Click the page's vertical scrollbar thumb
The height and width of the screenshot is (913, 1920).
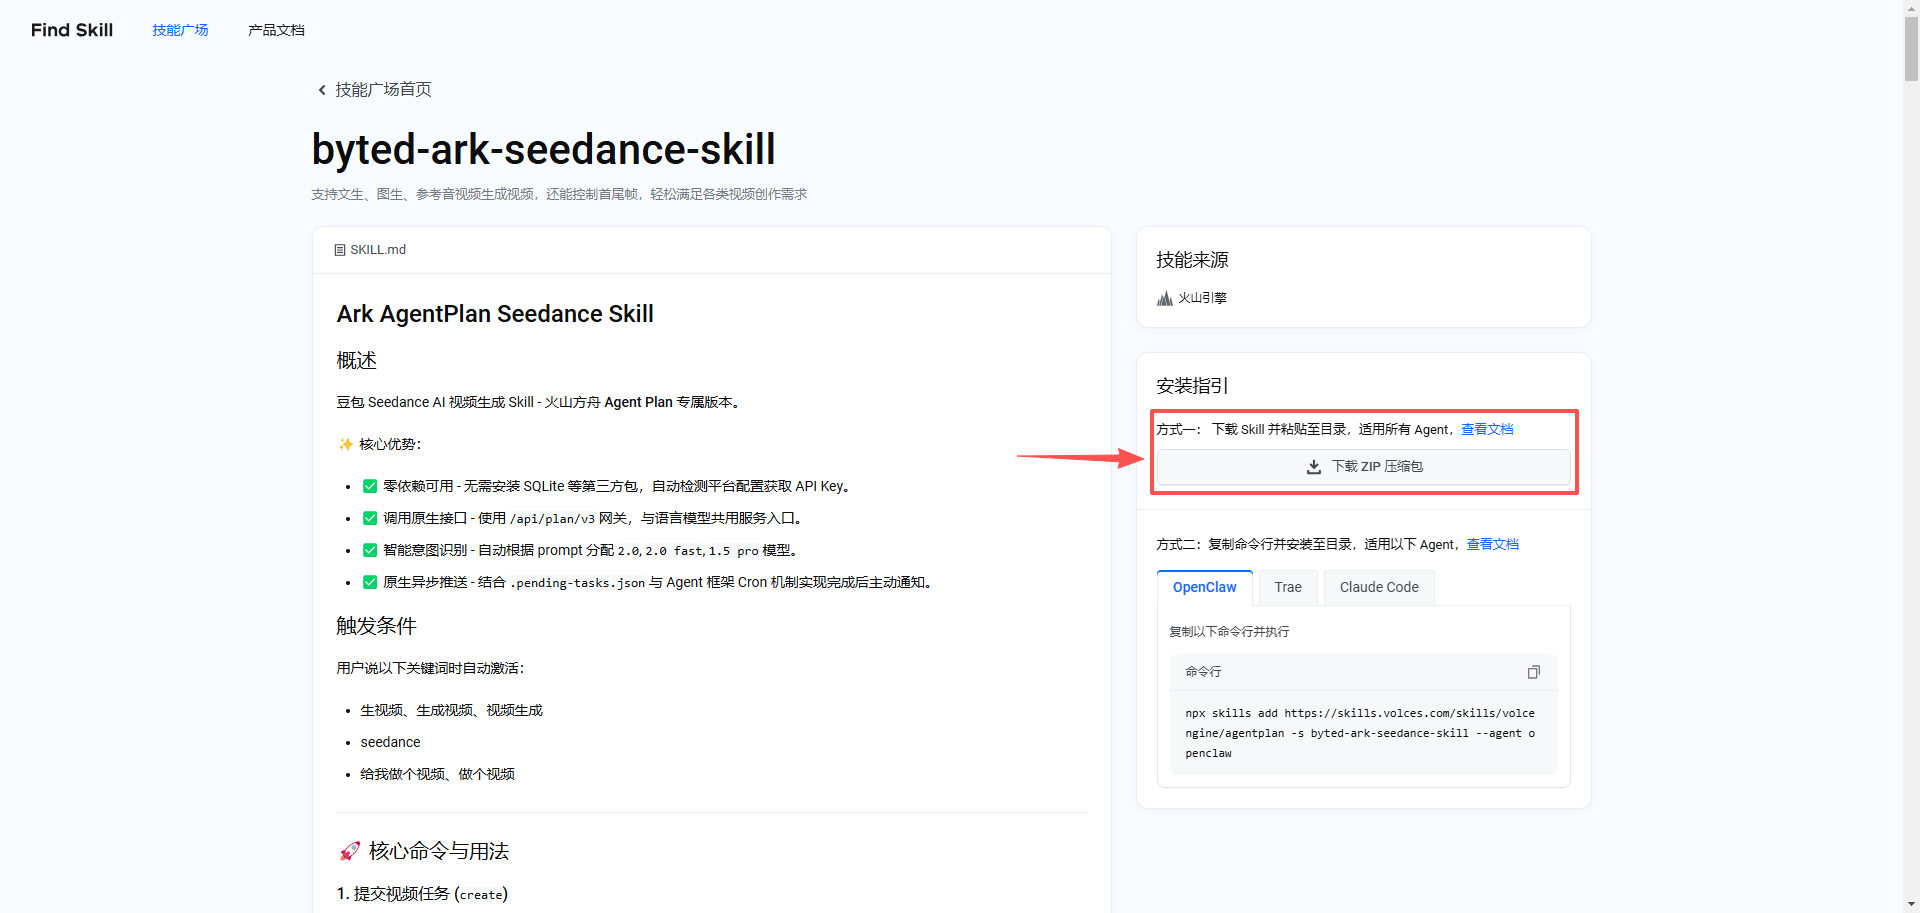(x=1911, y=48)
